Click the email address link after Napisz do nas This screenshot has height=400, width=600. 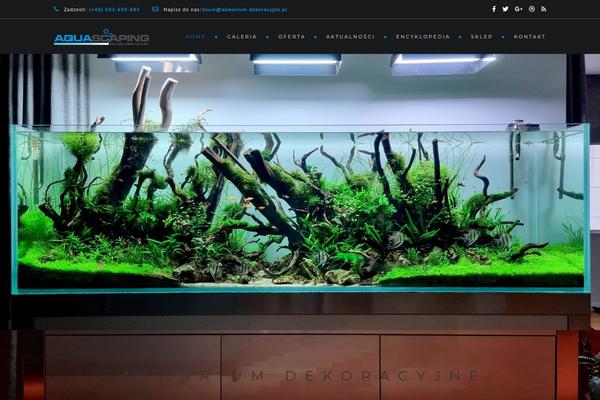click(x=245, y=10)
